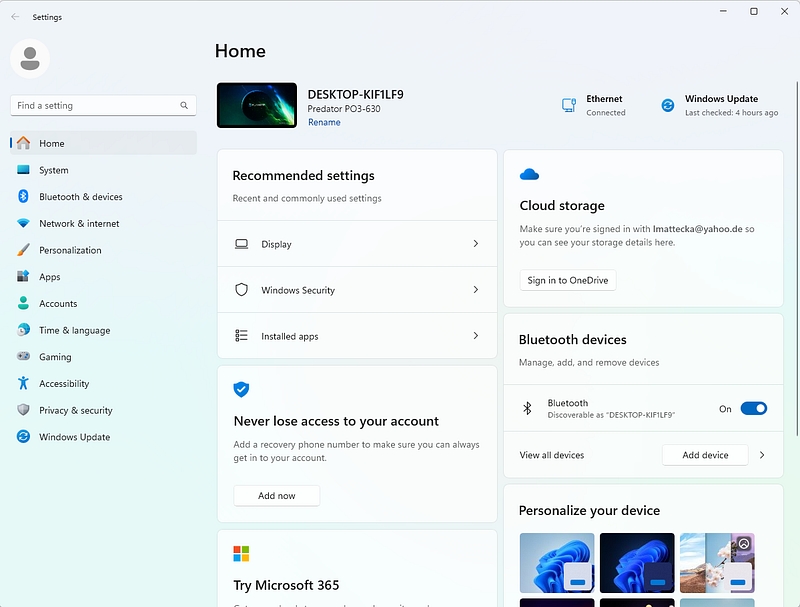The image size is (800, 607).
Task: Rename the PC via Rename link
Action: tap(324, 122)
